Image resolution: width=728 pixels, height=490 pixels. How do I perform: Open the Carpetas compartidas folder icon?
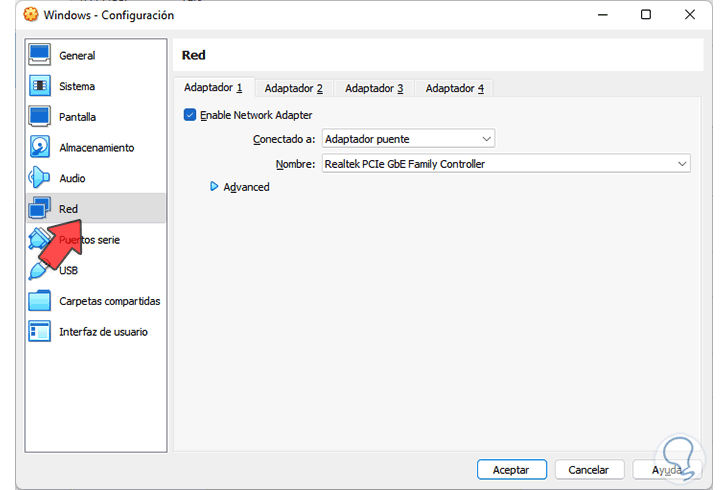(40, 301)
